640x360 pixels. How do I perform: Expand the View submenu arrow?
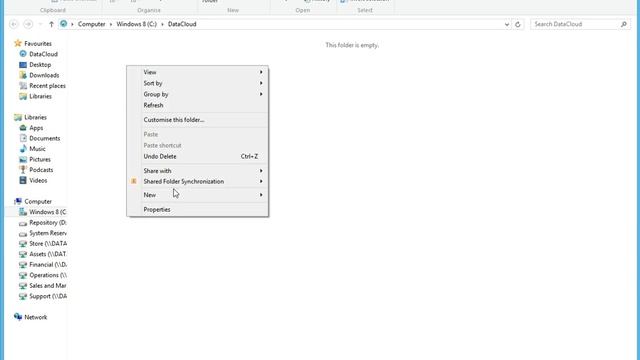tap(261, 72)
